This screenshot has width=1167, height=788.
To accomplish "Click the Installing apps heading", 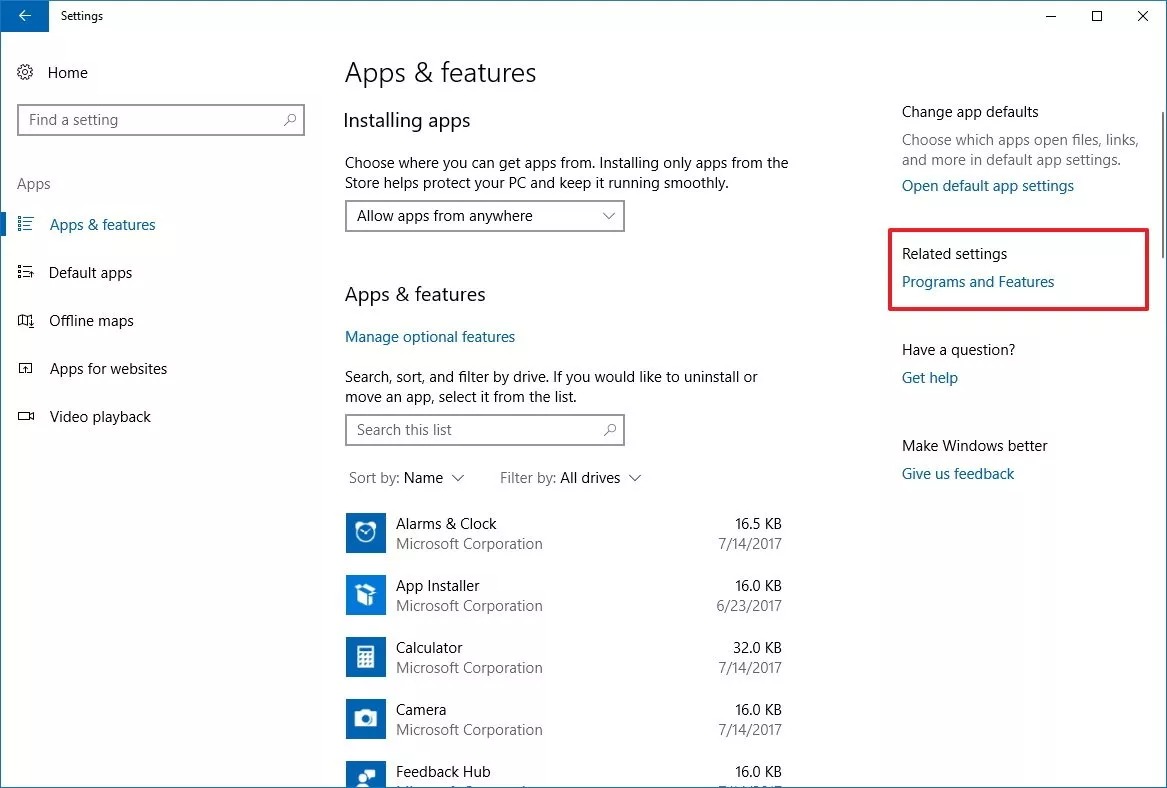I will click(x=407, y=121).
